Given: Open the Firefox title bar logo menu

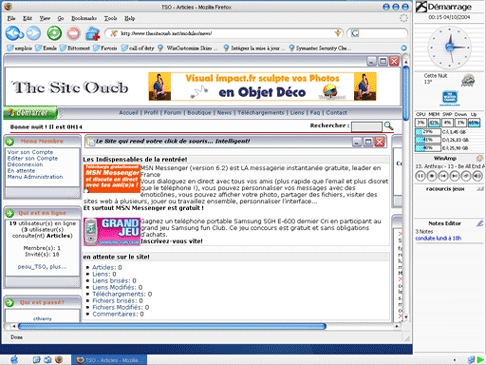Looking at the screenshot, I should point(8,7).
